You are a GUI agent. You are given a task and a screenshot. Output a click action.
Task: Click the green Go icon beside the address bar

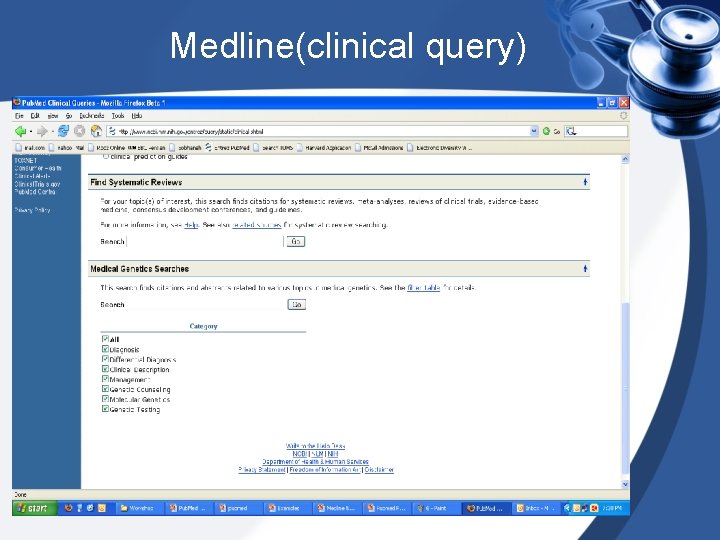click(546, 131)
